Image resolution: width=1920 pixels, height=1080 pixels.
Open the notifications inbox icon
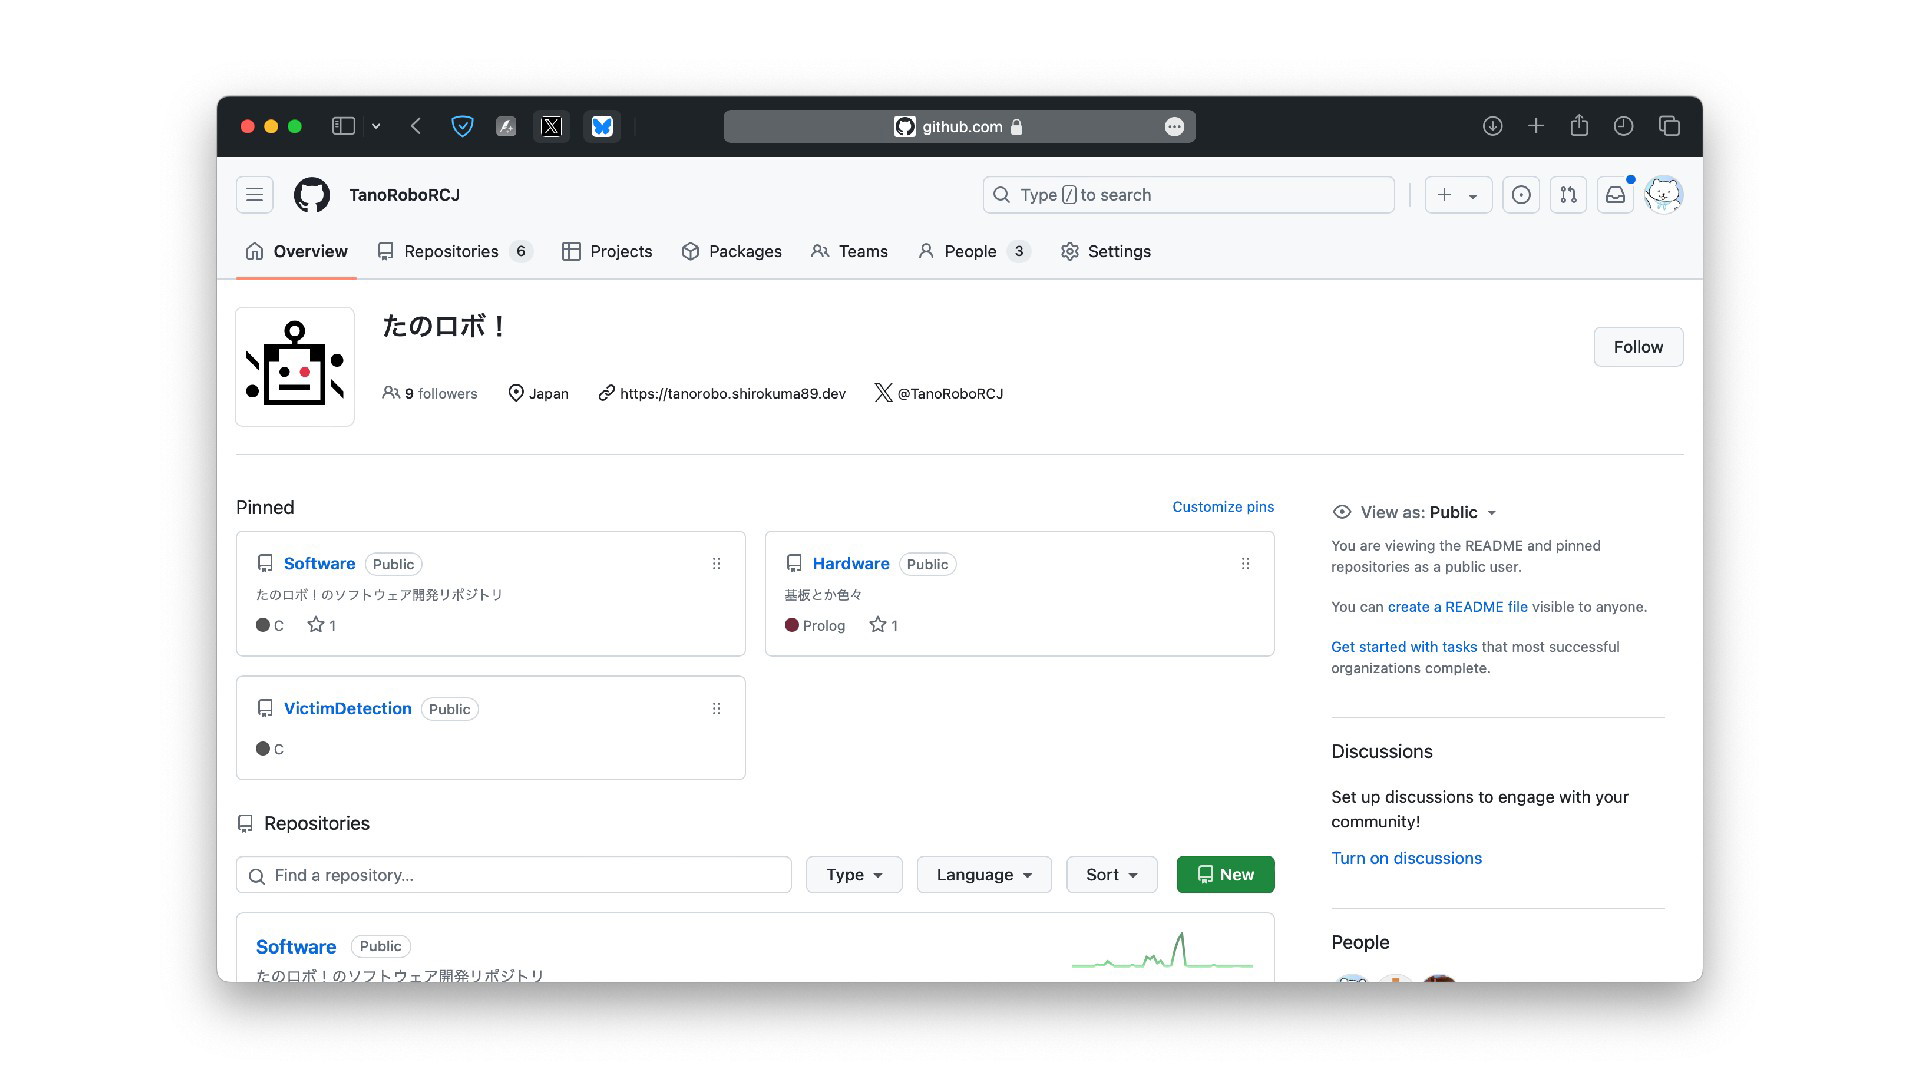click(1615, 195)
